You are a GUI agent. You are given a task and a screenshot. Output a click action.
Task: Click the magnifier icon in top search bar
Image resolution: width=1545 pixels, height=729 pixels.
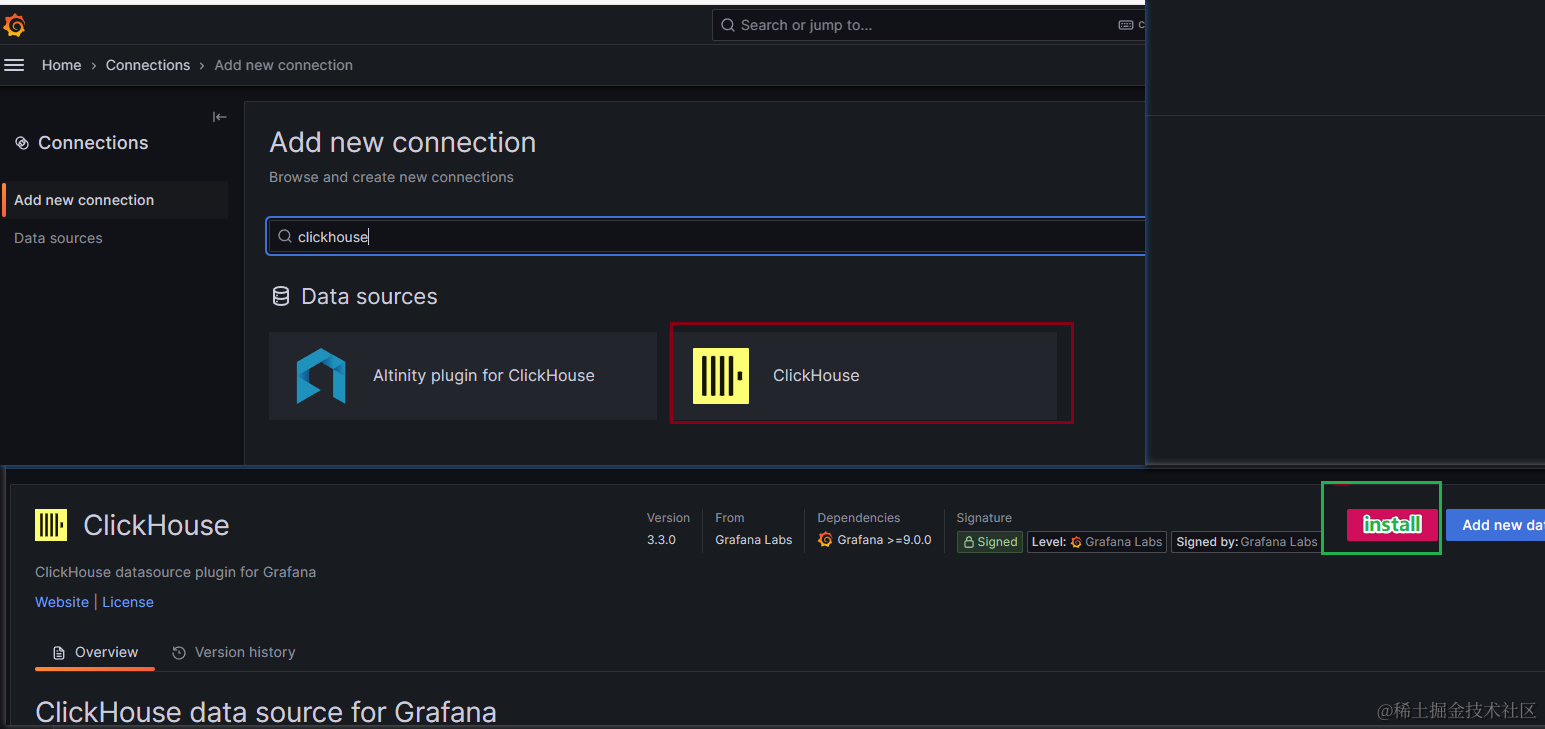point(728,25)
